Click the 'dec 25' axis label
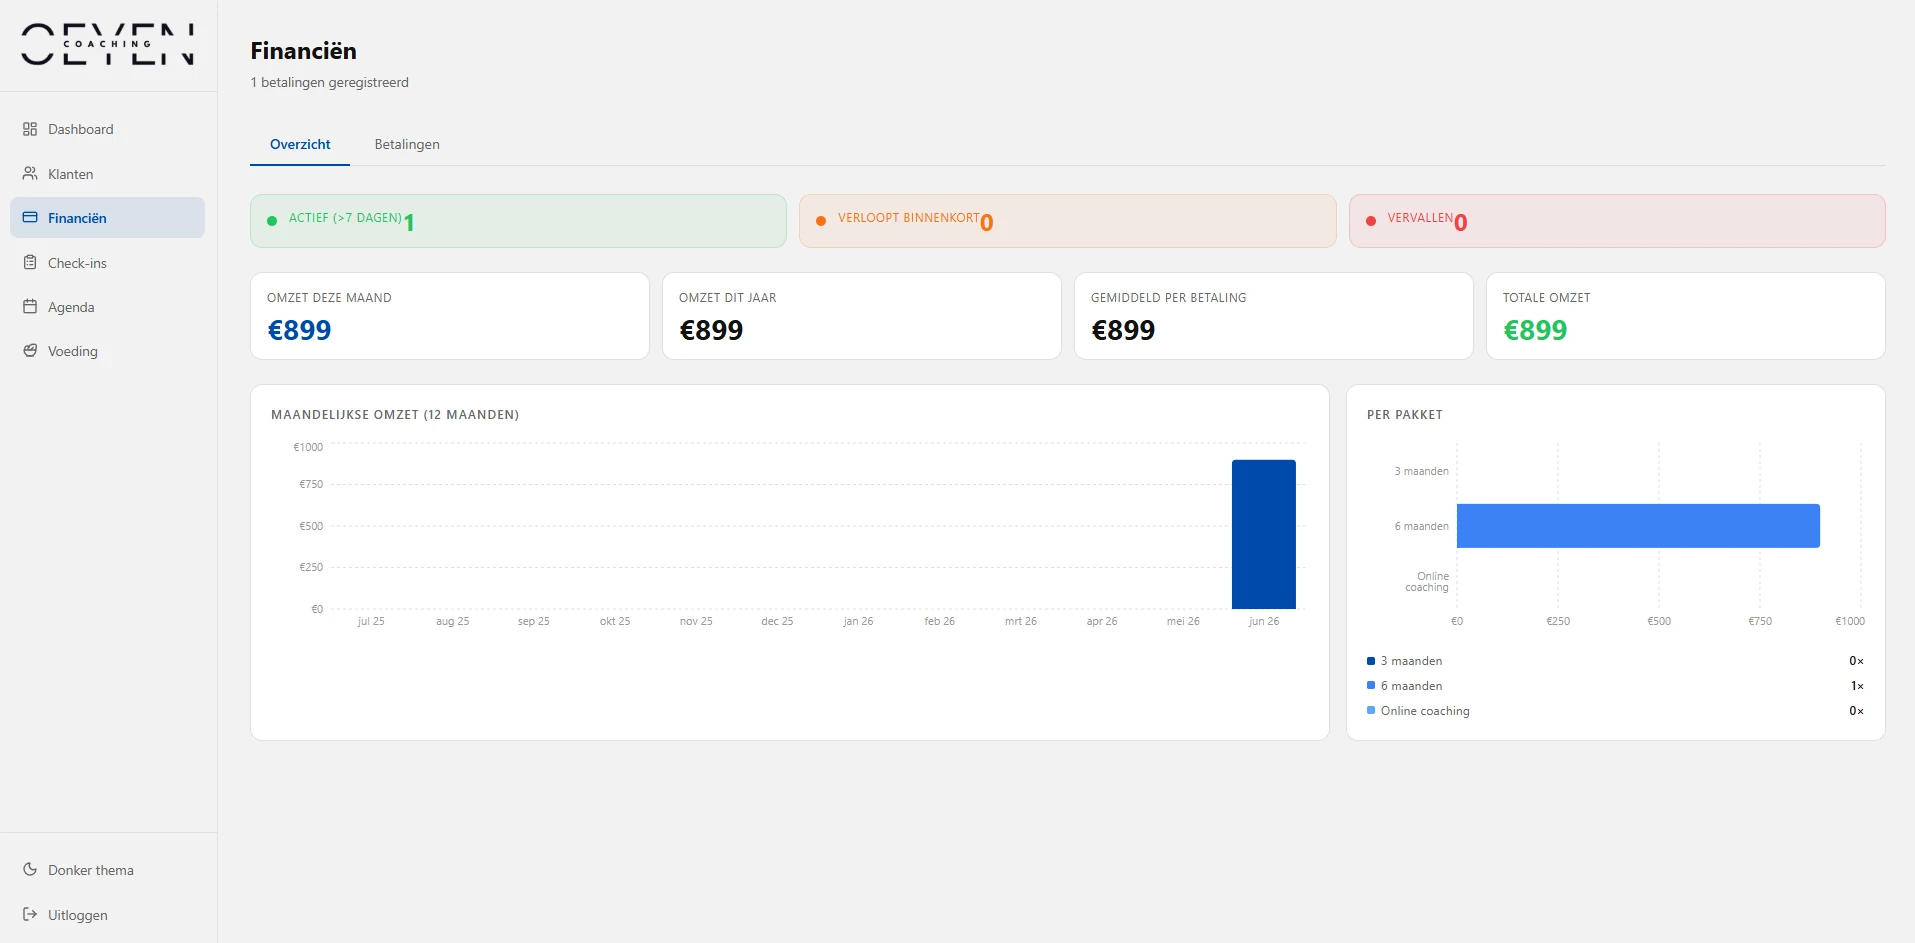Screen dimensions: 1915x943 pyautogui.click(x=777, y=621)
